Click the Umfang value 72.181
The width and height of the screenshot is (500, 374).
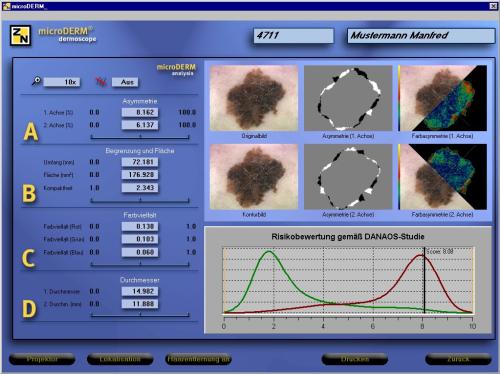[x=140, y=162]
